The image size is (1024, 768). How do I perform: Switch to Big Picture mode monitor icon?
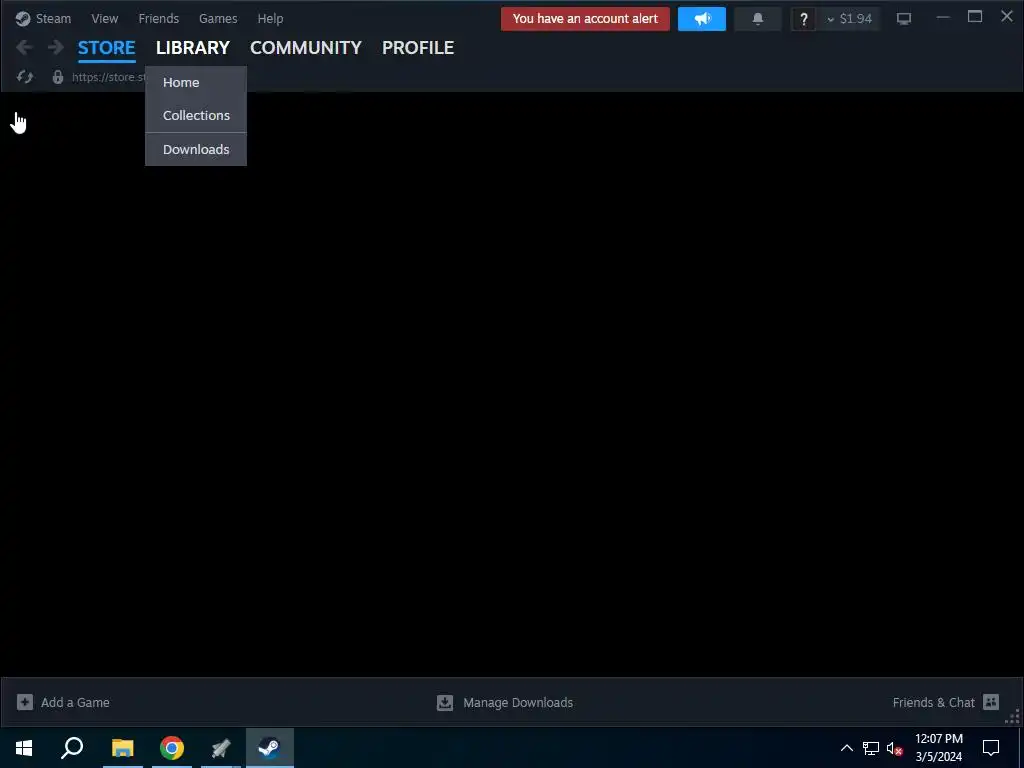[x=904, y=19]
